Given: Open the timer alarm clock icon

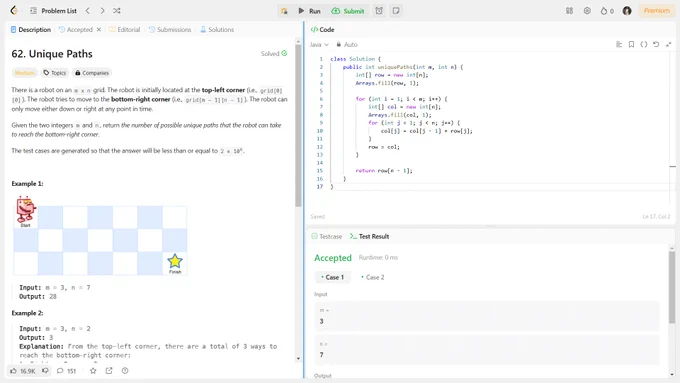Looking at the screenshot, I should pyautogui.click(x=379, y=11).
